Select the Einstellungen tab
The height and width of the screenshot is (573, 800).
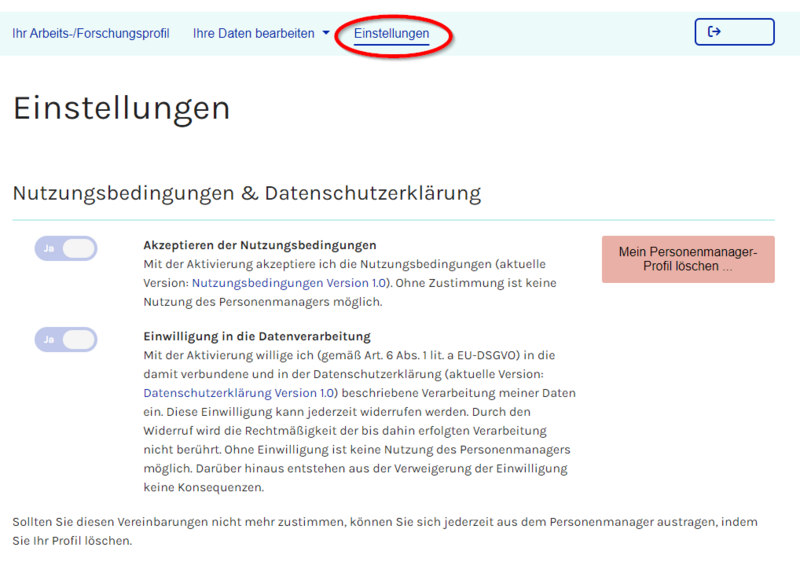[x=391, y=34]
